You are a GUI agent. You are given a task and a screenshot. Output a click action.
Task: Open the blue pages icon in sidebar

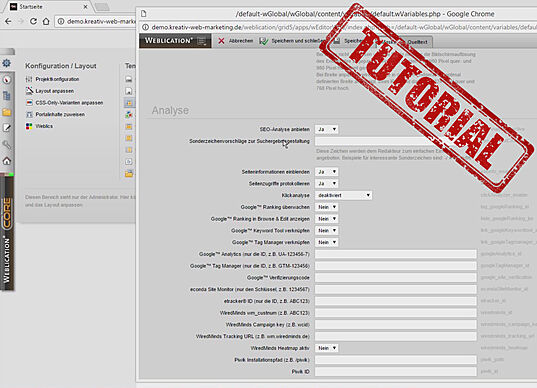pyautogui.click(x=7, y=96)
